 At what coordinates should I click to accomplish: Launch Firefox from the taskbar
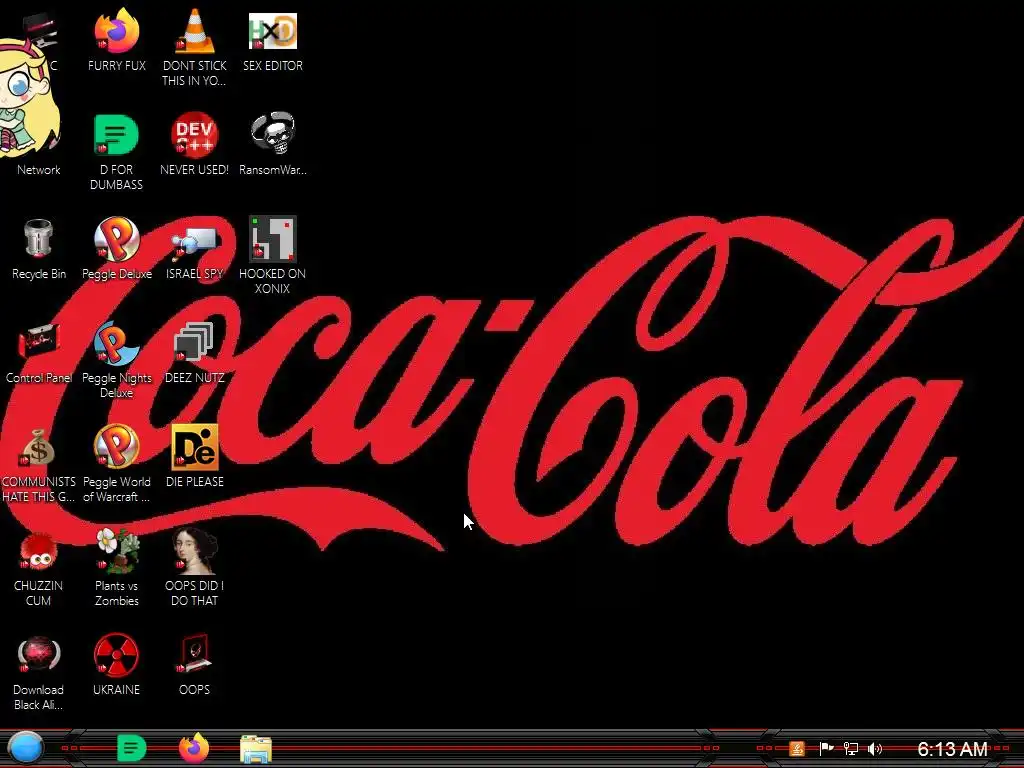[x=194, y=748]
